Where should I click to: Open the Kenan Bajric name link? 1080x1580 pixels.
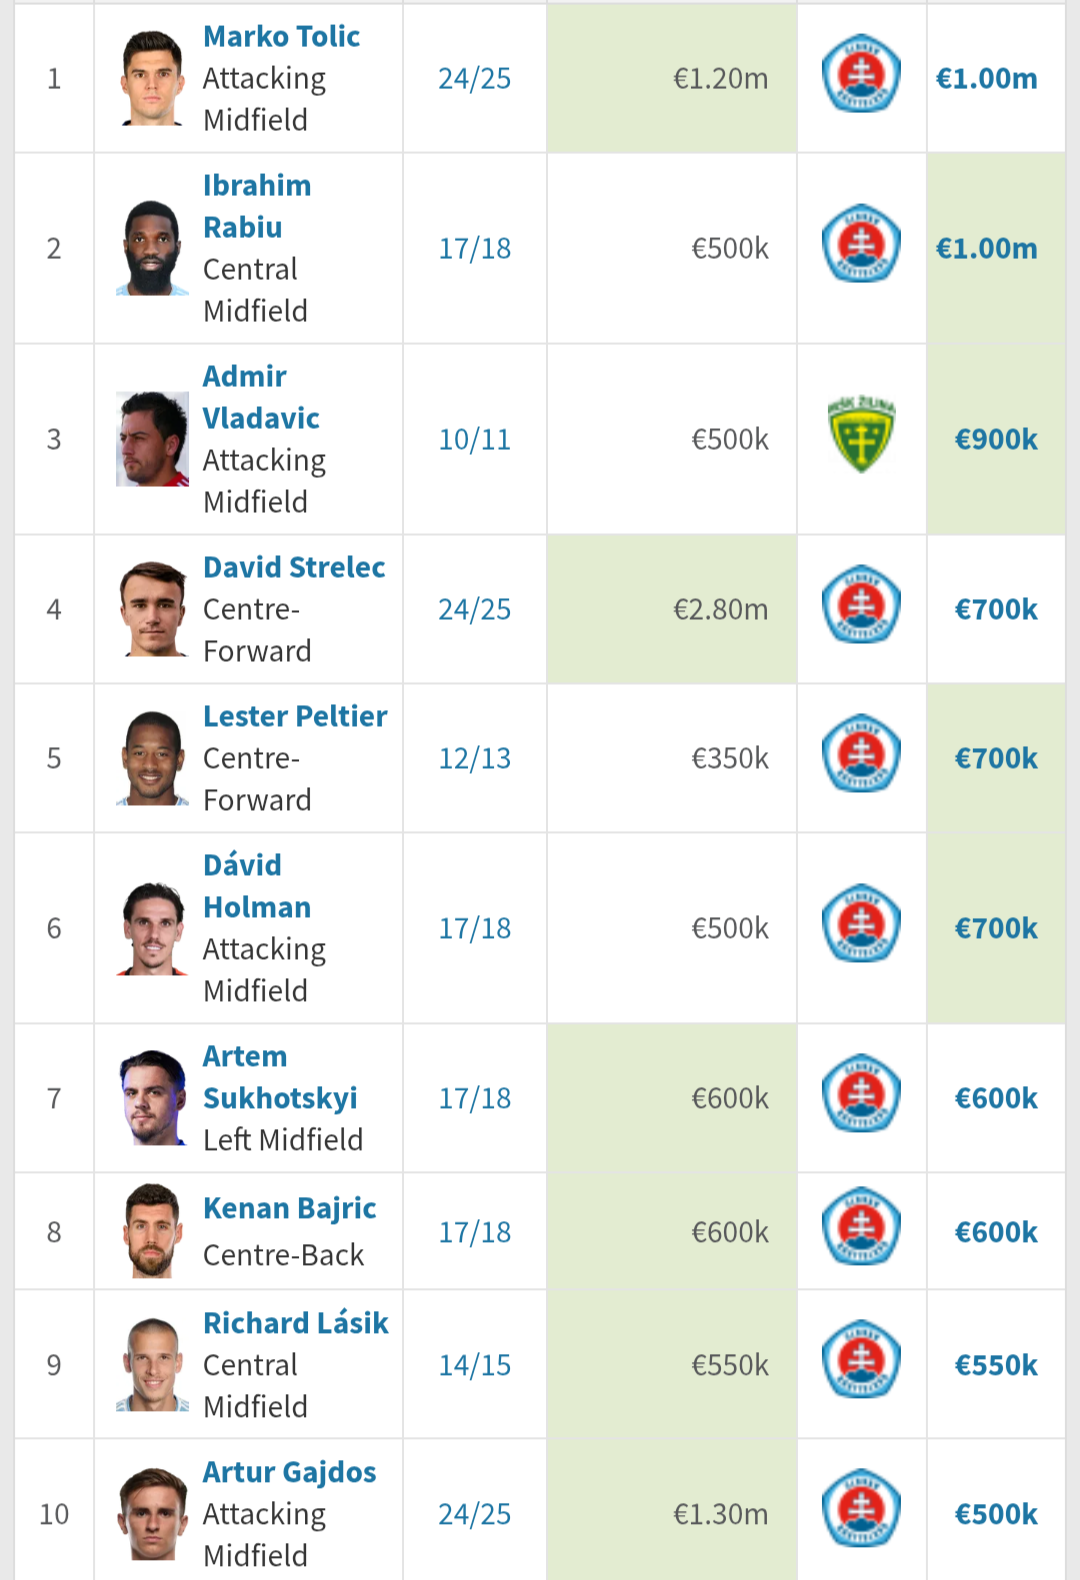pyautogui.click(x=290, y=1208)
